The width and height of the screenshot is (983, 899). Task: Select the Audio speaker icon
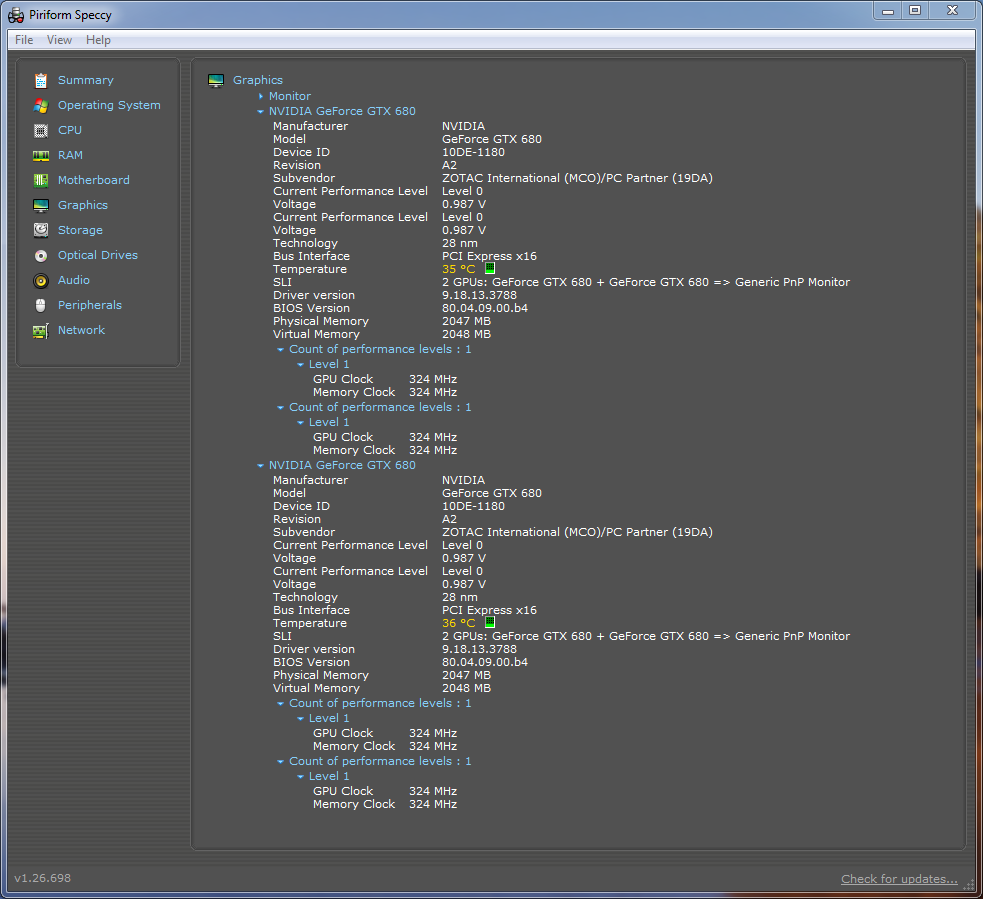click(x=41, y=280)
